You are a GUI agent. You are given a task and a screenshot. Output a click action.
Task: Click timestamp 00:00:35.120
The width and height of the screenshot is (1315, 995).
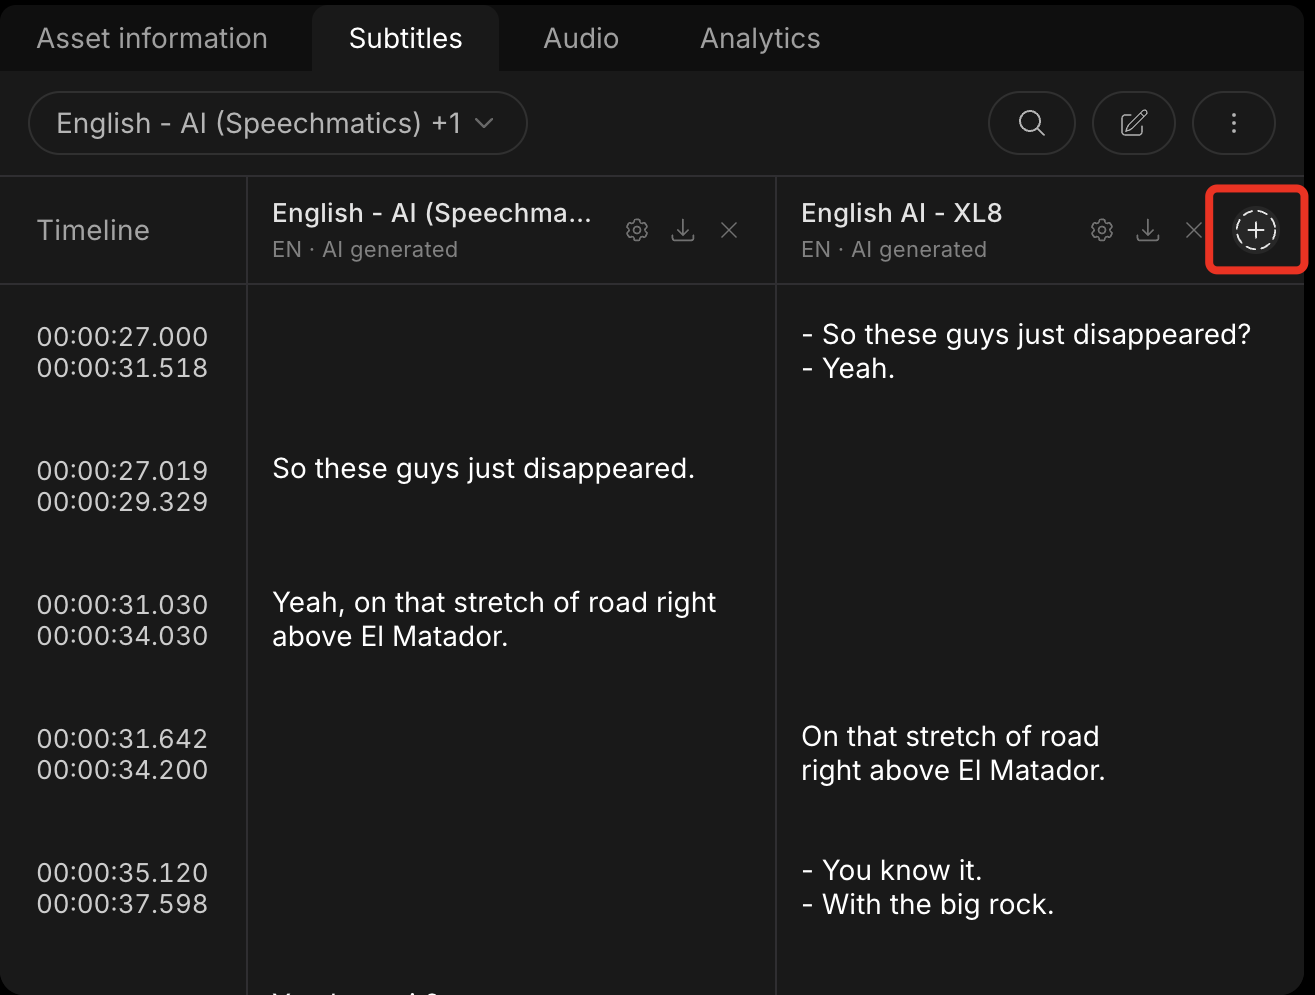tap(122, 873)
